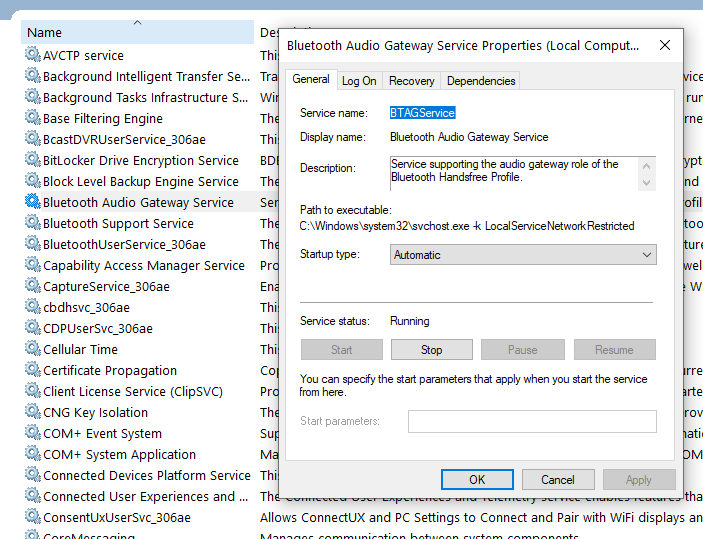Click gear icon of BluetoothUserService_306ae
The height and width of the screenshot is (539, 703).
[33, 244]
